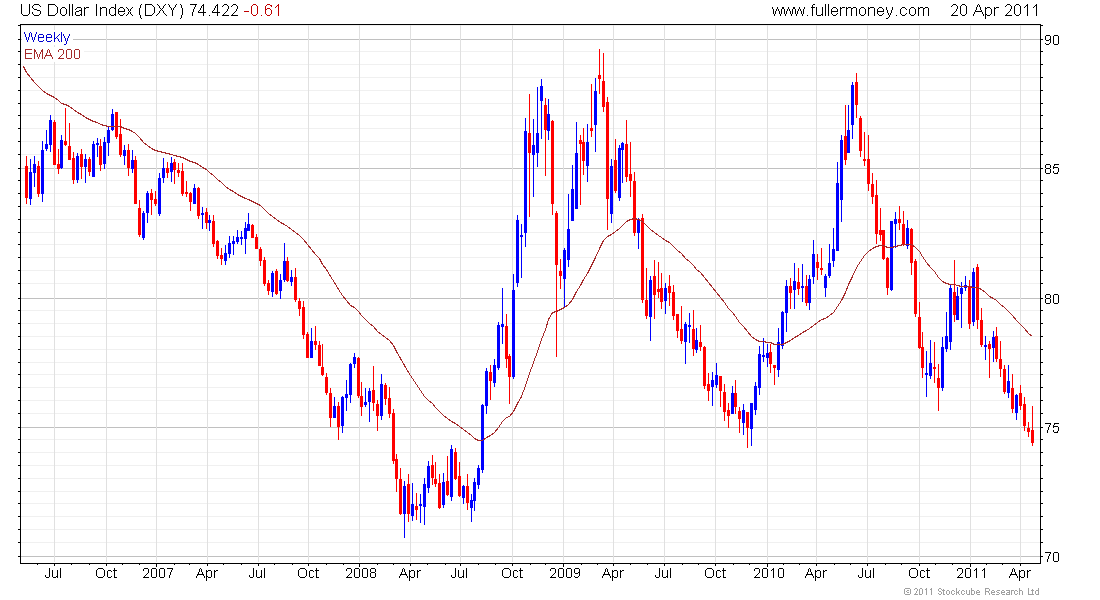This screenshot has height=600, width=1100.
Task: Click the 2010 x-axis year label
Action: (768, 573)
